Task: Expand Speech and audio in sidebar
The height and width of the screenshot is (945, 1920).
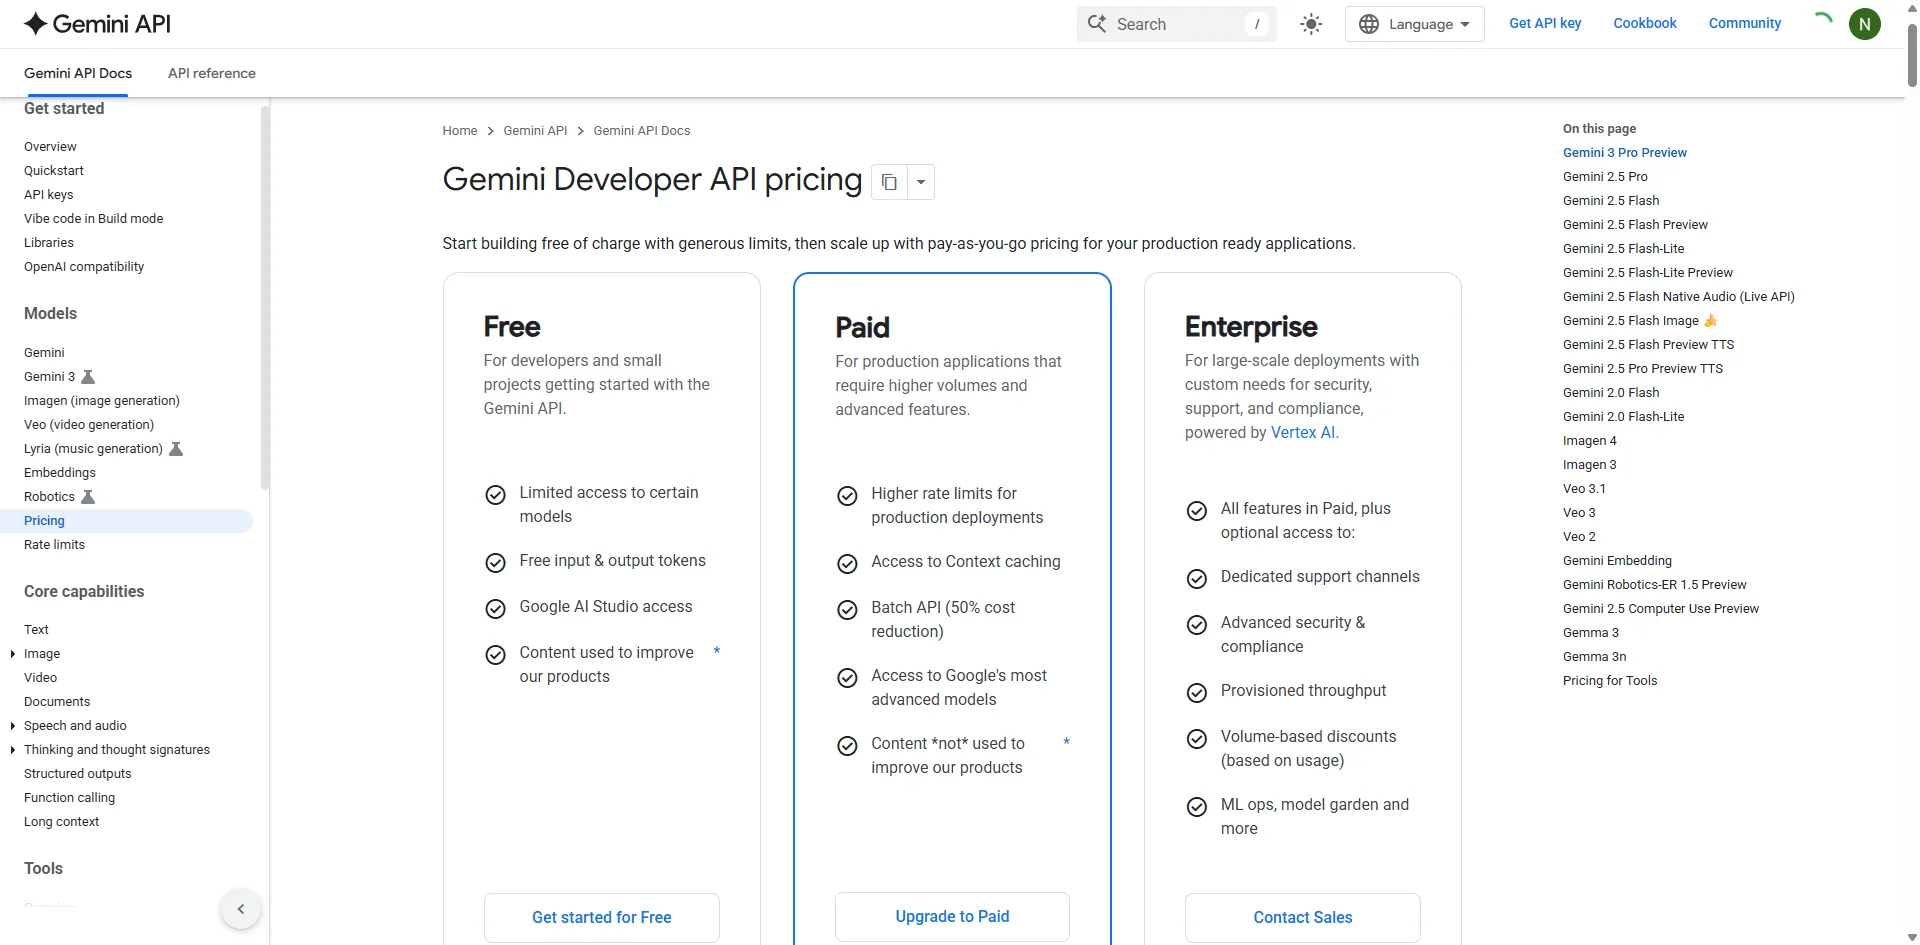Action: (x=13, y=726)
